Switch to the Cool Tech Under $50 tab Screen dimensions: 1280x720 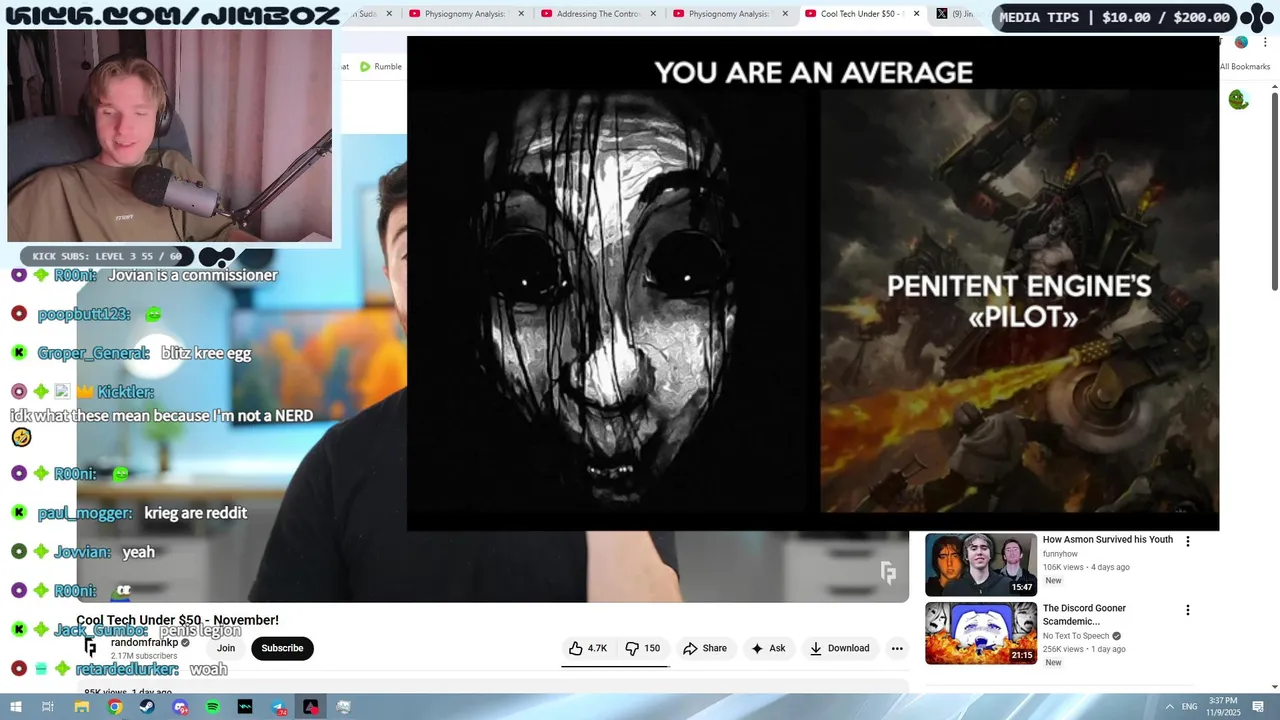pyautogui.click(x=860, y=14)
